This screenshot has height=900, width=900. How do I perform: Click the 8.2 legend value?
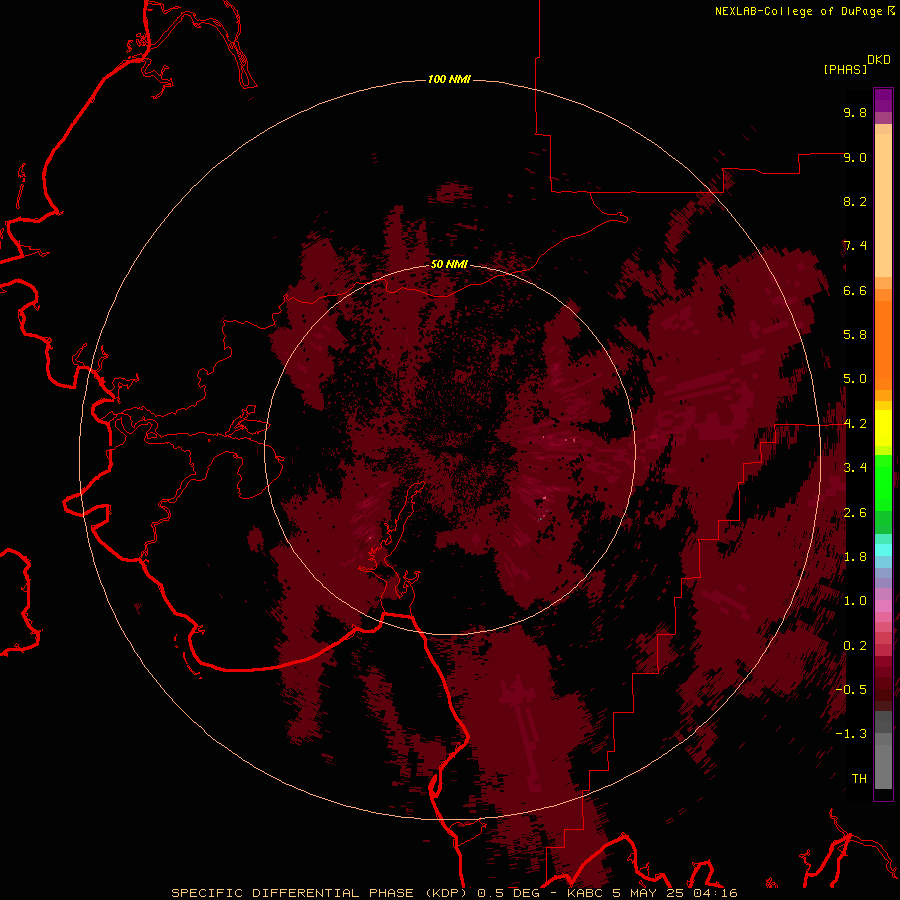click(x=855, y=201)
